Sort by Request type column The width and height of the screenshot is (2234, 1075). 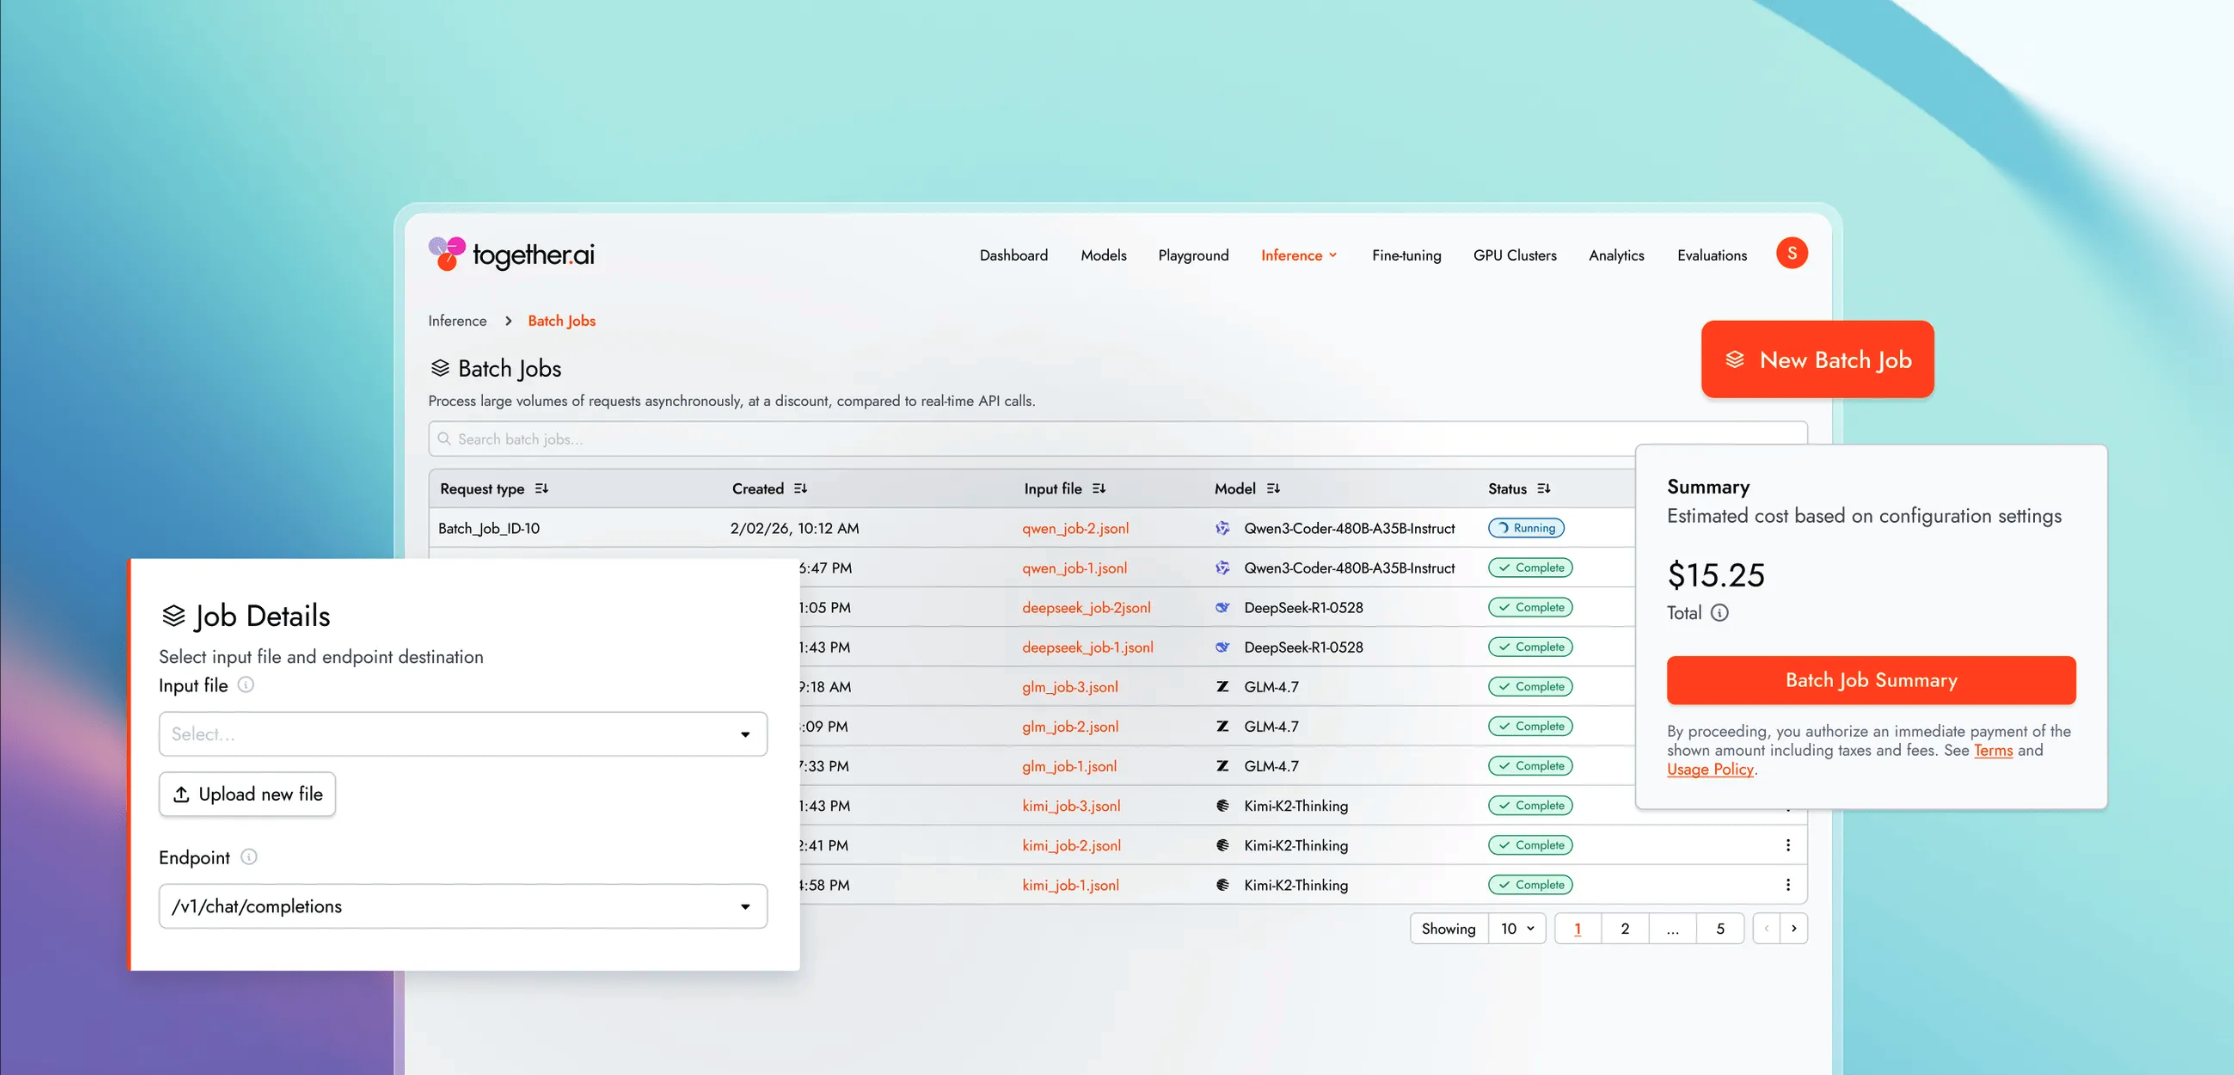click(542, 489)
